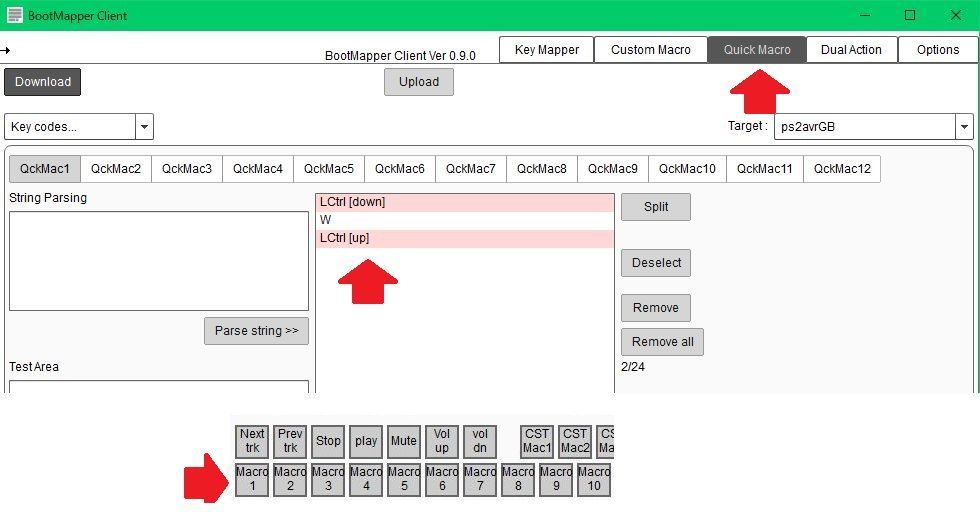
Task: Select the Mute key button
Action: click(x=404, y=441)
